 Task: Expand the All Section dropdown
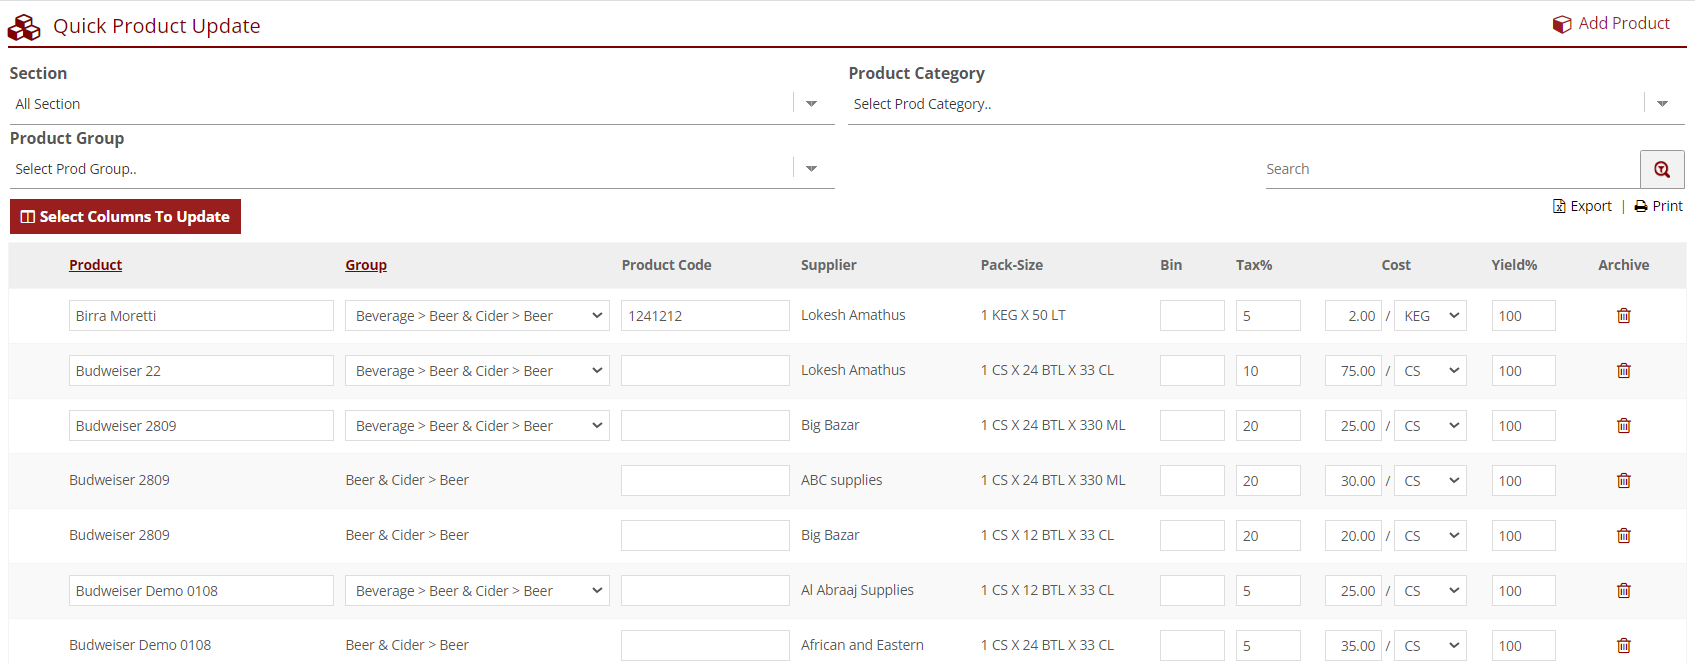point(811,104)
